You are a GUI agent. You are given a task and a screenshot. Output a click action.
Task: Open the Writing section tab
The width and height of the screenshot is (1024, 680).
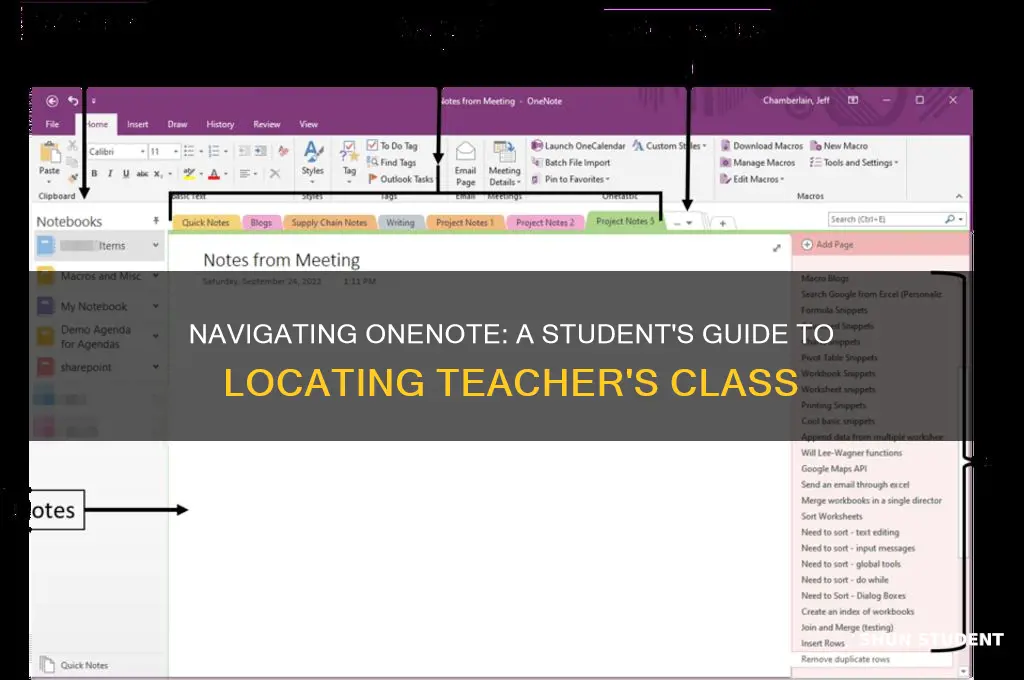point(400,223)
